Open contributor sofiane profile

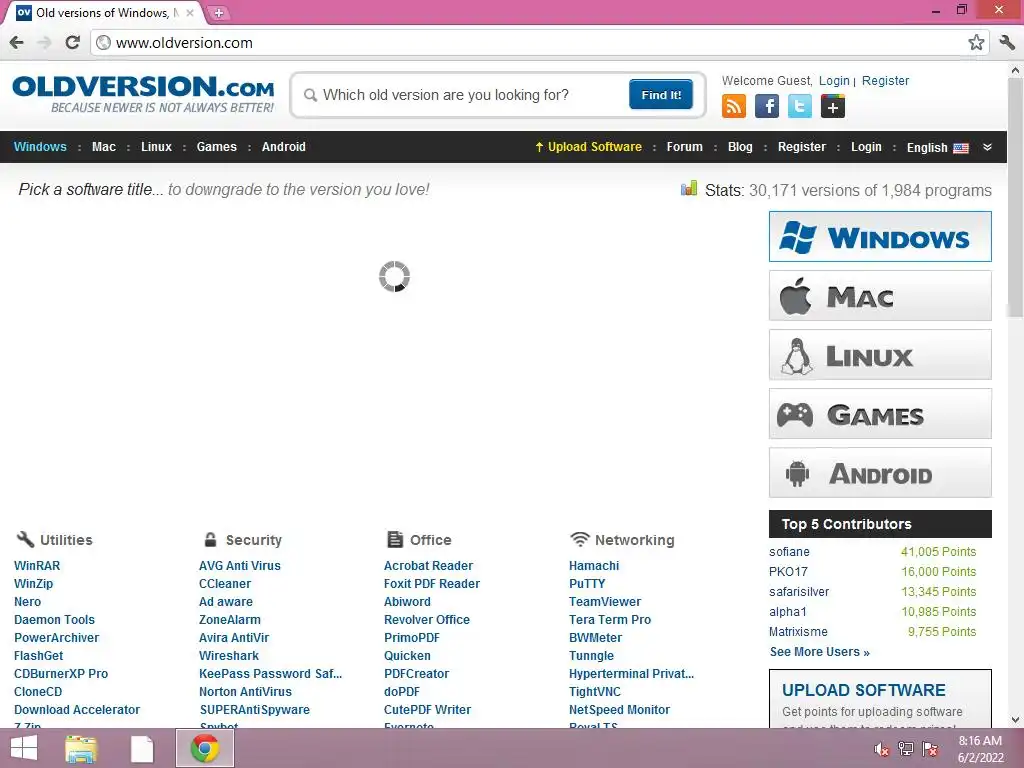pos(789,552)
